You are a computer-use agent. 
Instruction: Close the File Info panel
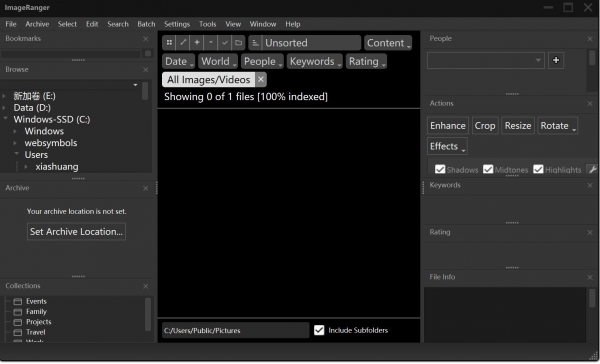point(590,277)
